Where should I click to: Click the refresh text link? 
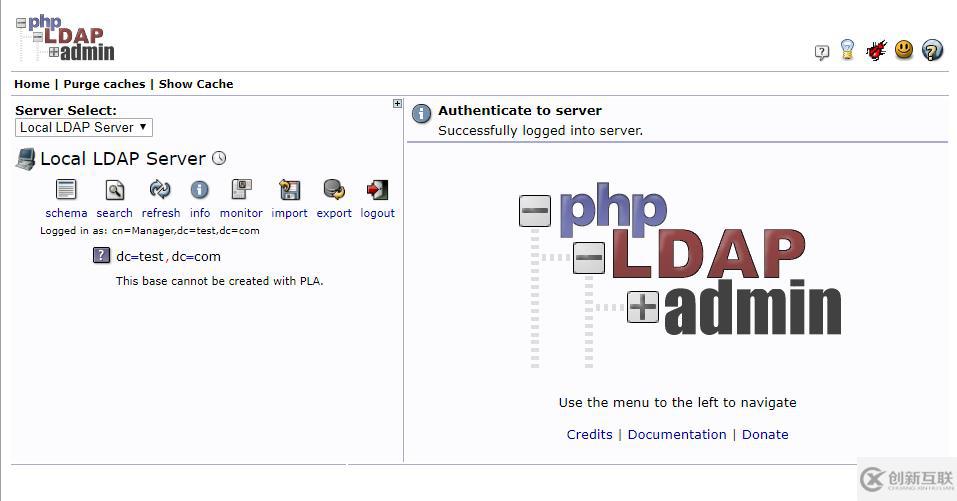161,213
